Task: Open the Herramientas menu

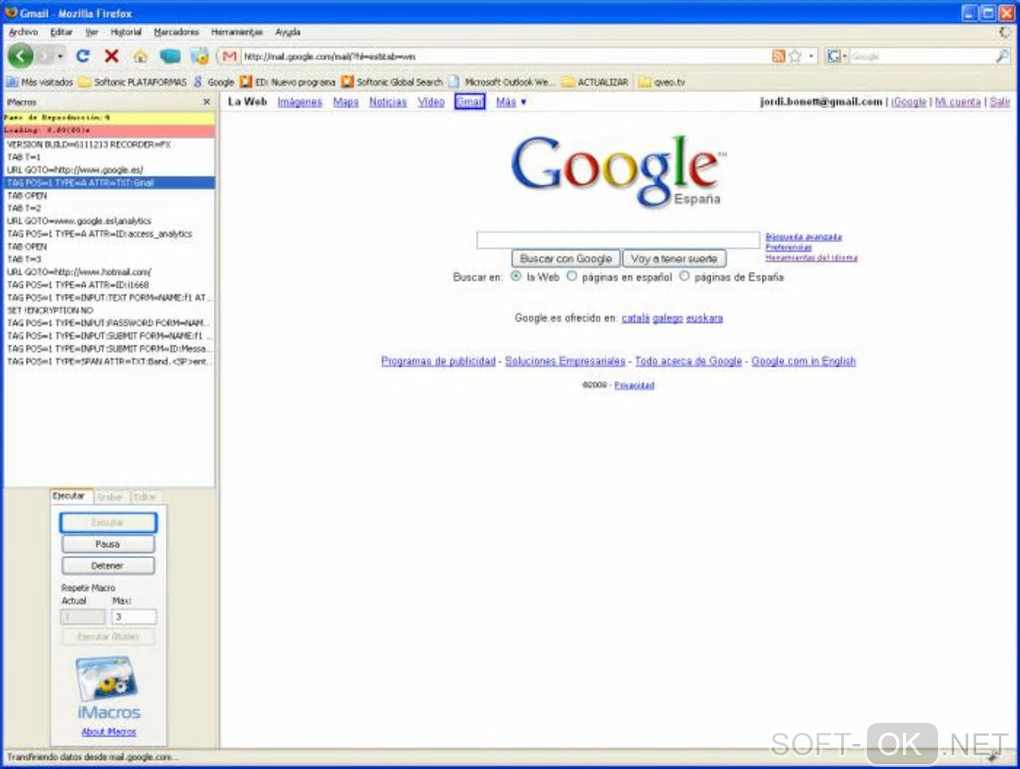Action: coord(237,32)
